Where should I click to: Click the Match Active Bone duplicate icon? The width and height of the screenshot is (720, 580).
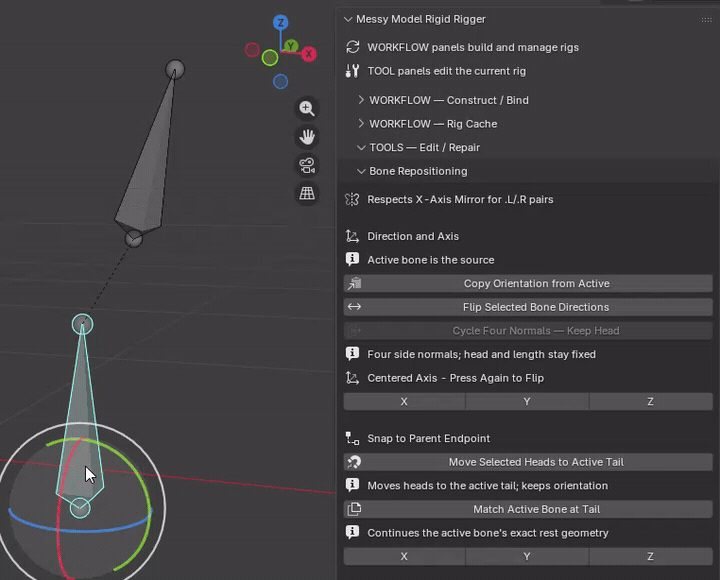click(x=354, y=509)
